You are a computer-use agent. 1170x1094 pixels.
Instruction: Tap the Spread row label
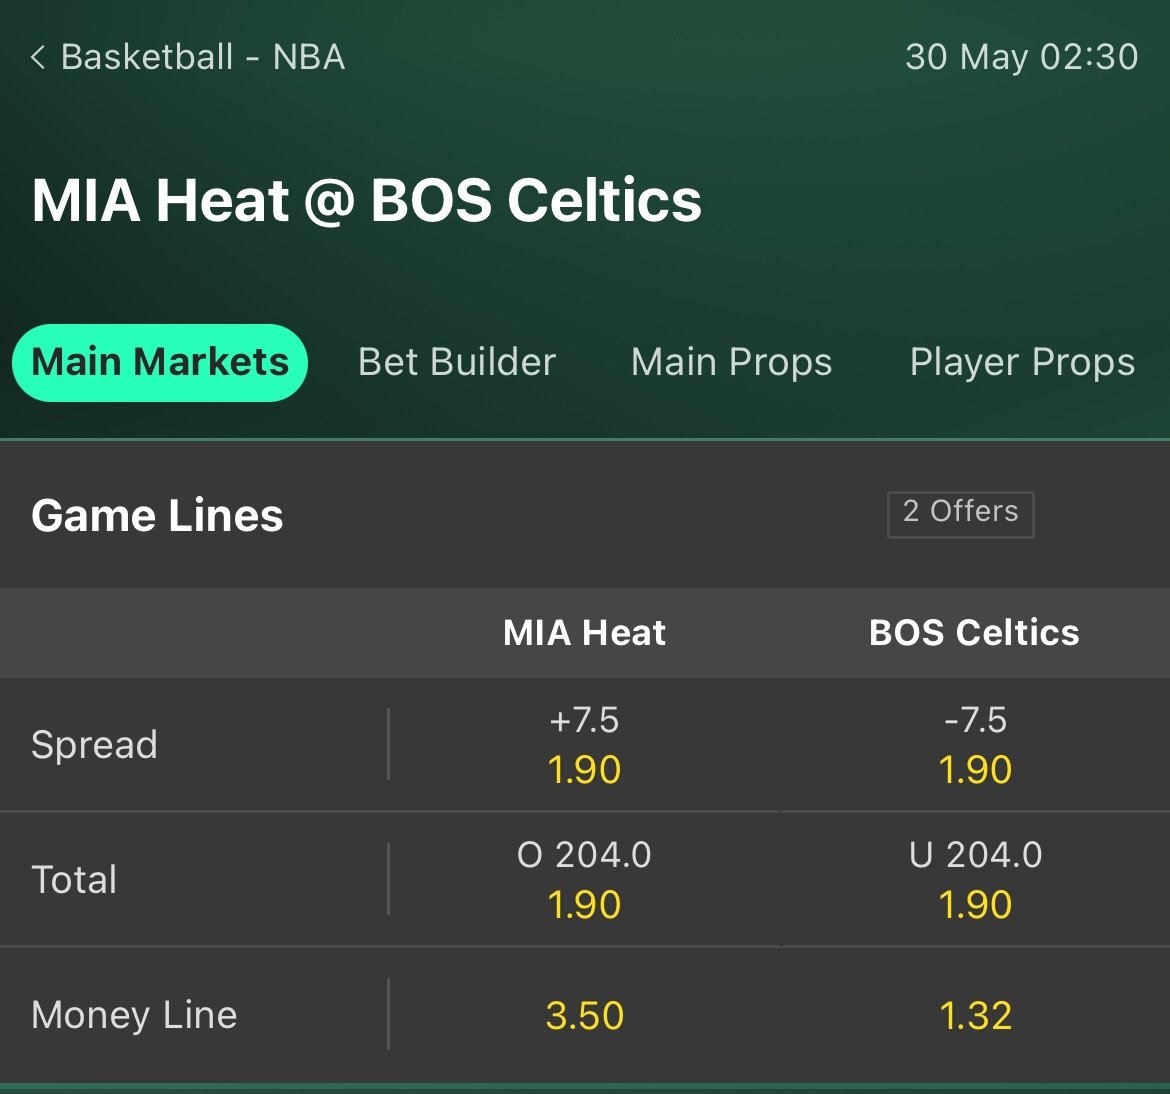tap(94, 745)
